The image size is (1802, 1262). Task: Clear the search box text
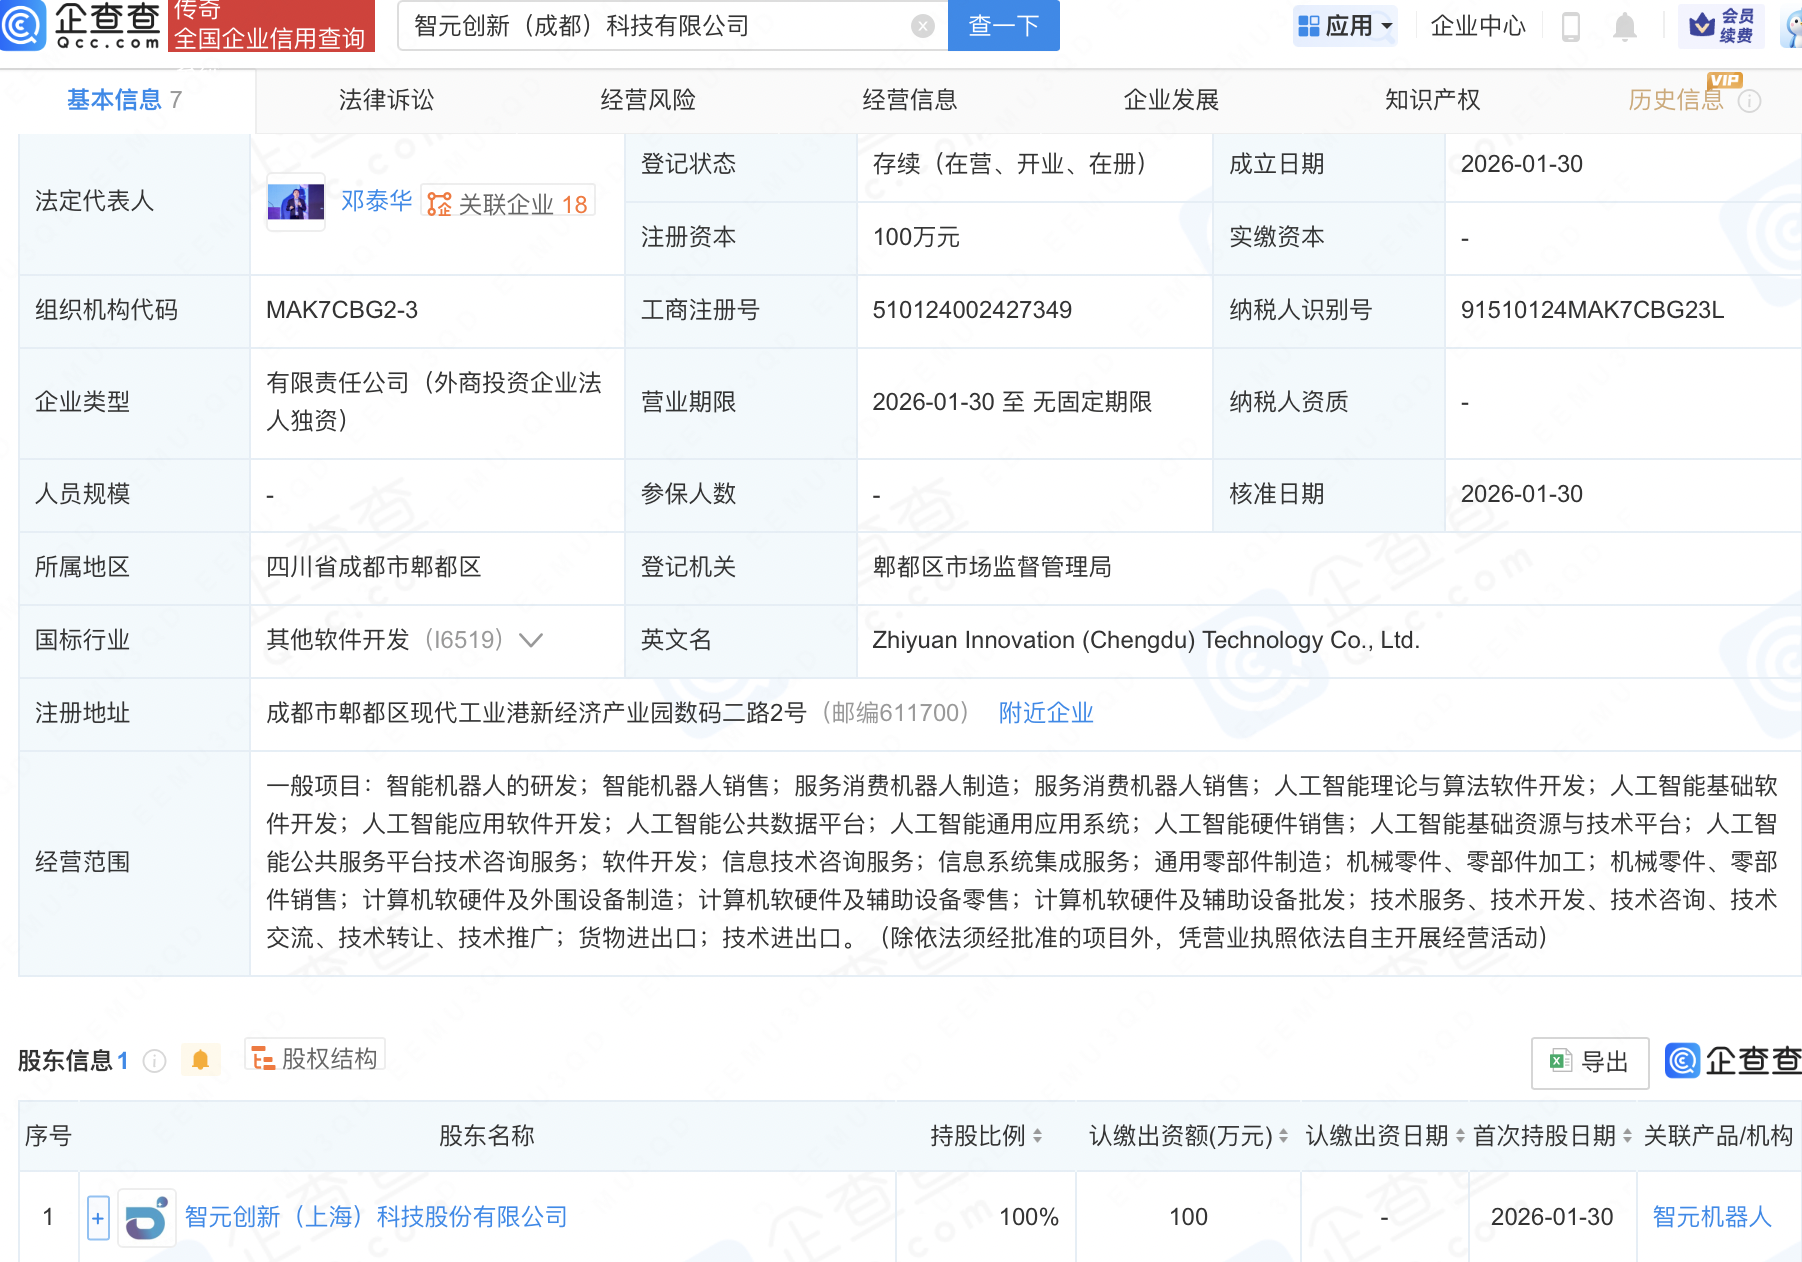click(x=922, y=26)
